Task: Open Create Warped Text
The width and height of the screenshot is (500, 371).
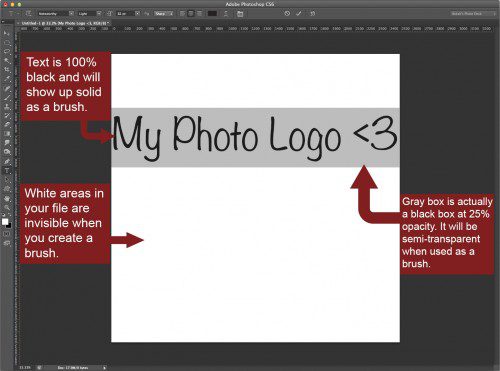Action: click(x=226, y=14)
